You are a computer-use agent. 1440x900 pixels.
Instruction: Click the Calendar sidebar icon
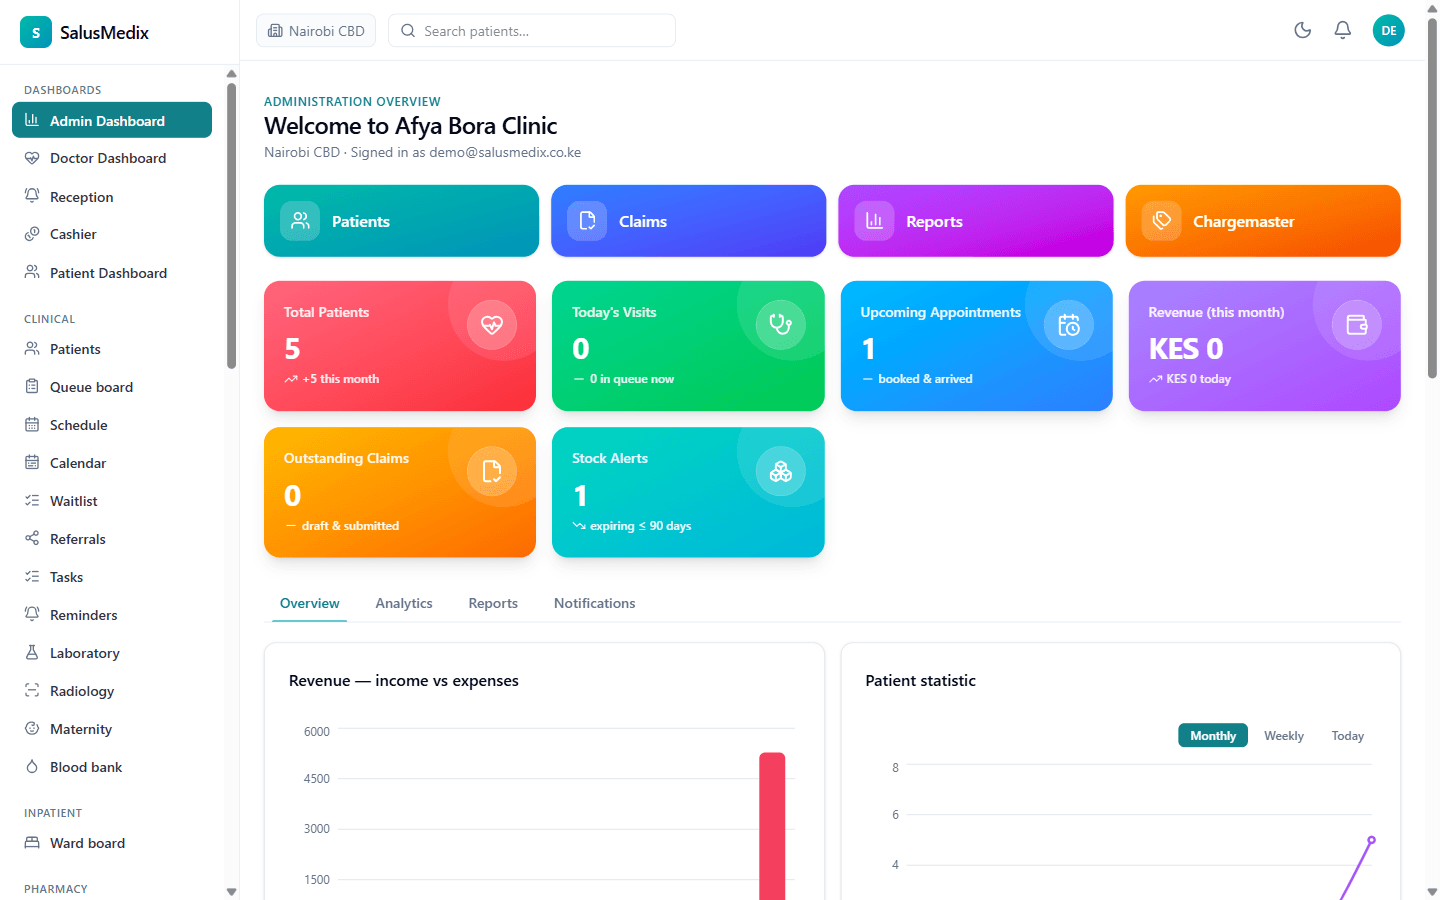coord(32,463)
